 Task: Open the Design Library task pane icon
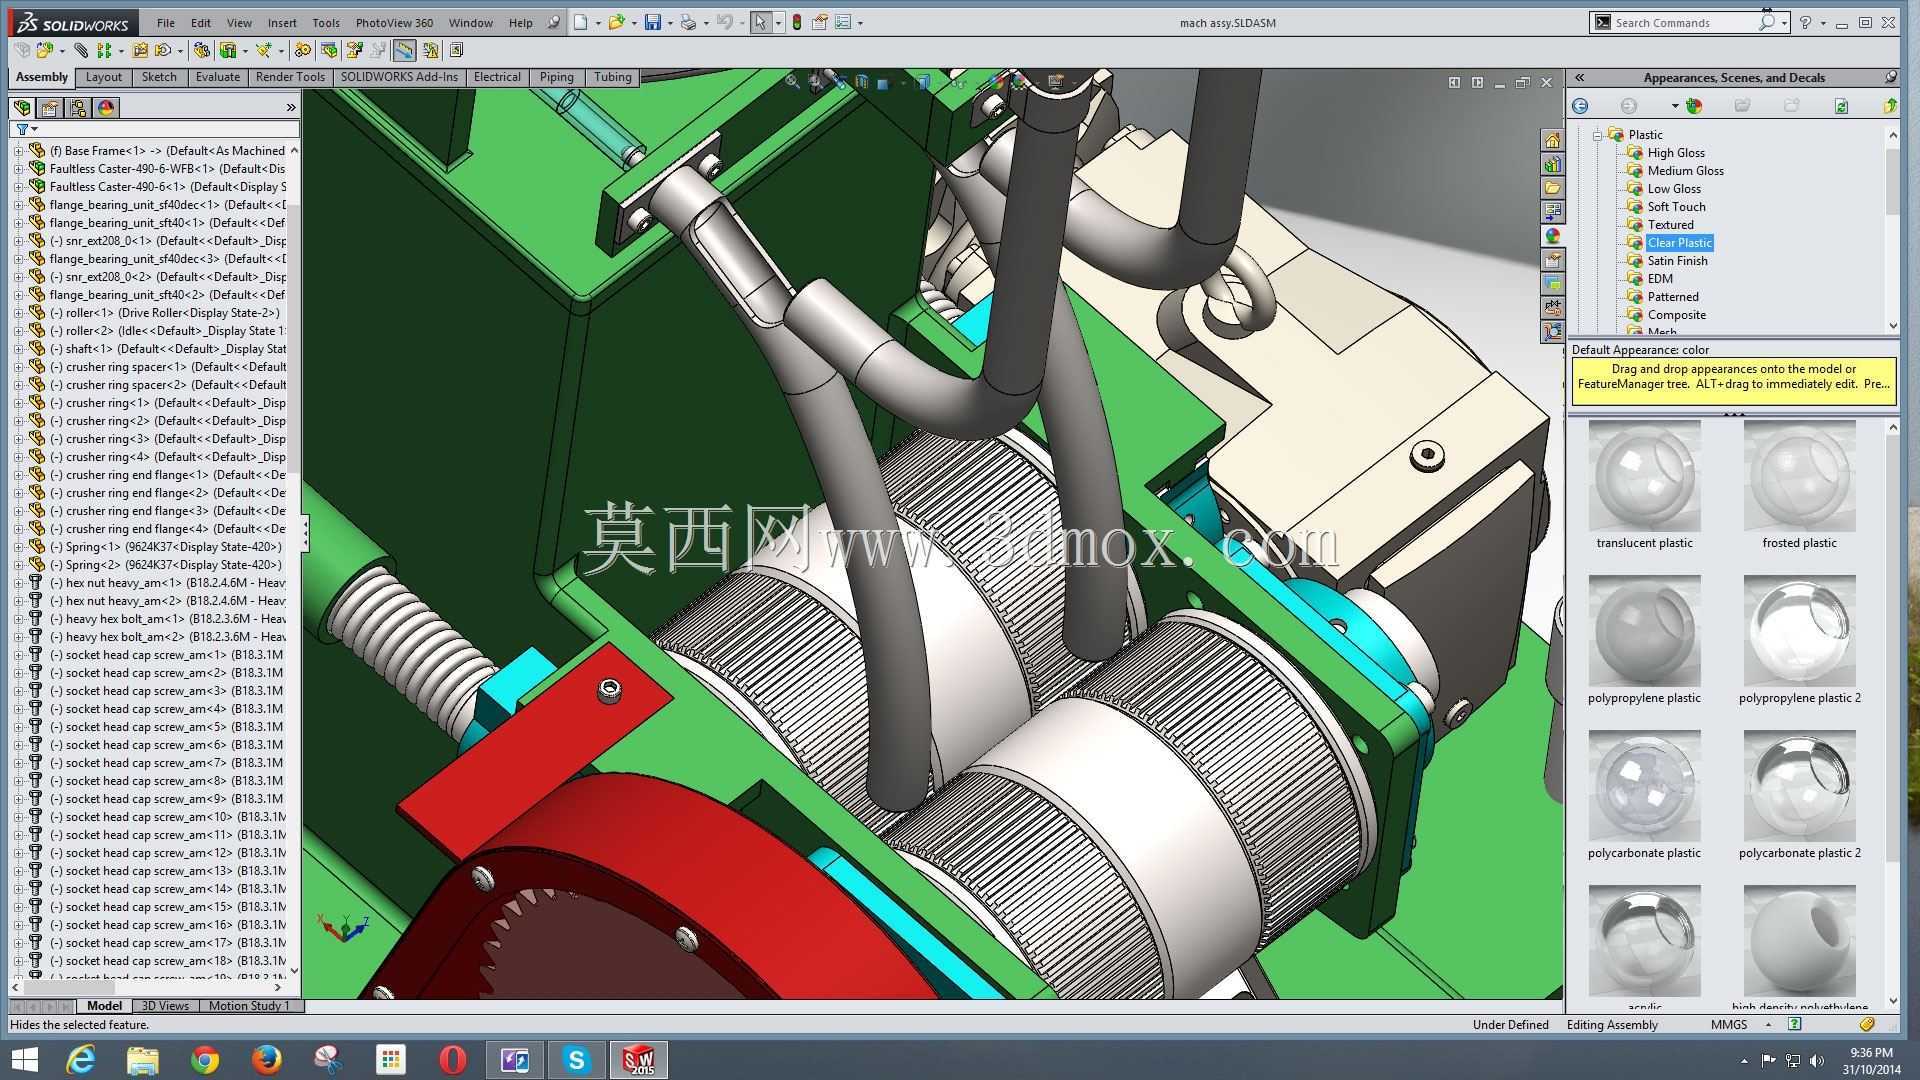[x=1552, y=164]
